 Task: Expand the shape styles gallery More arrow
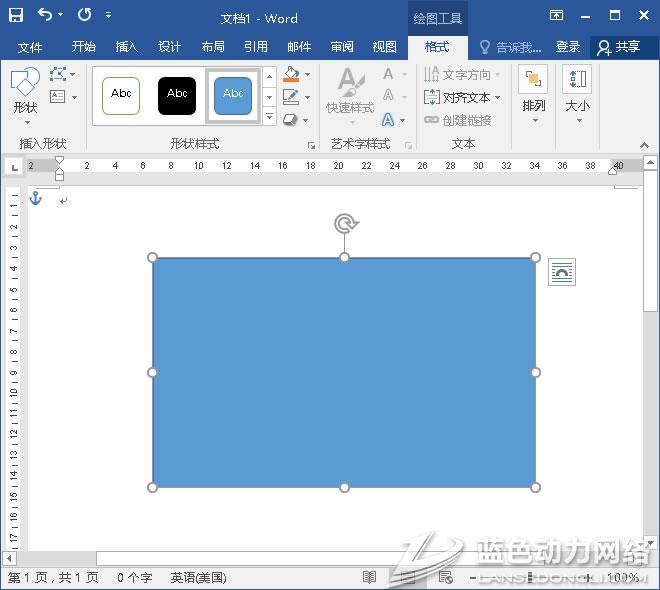[x=269, y=118]
